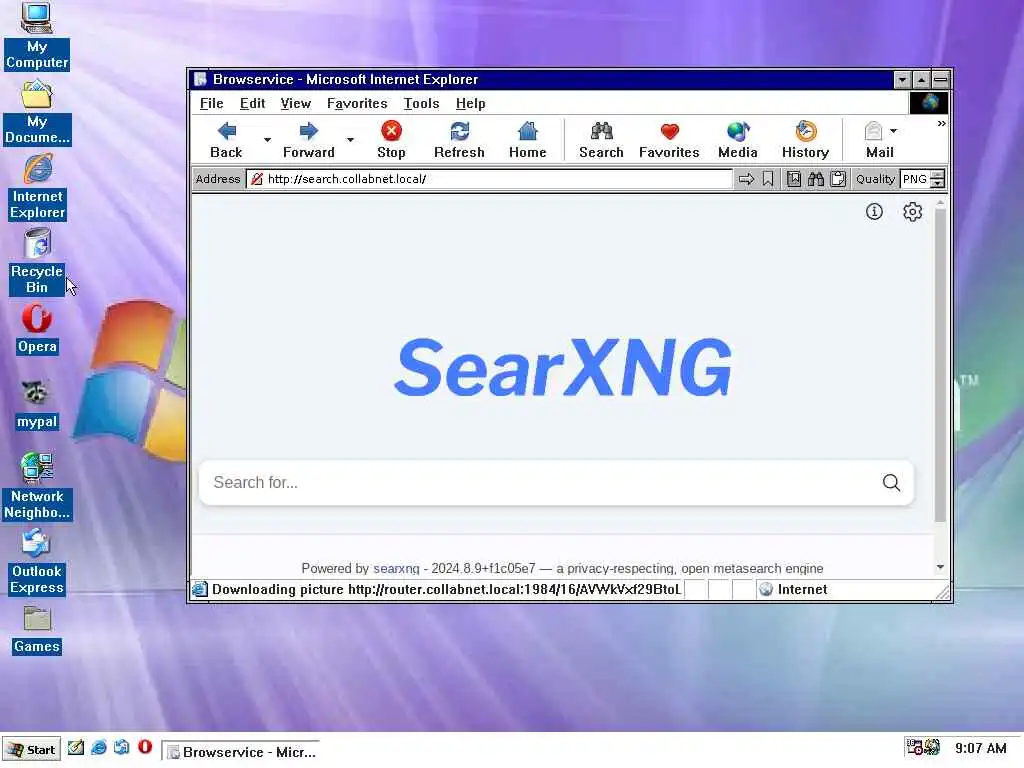Click the outline bookmark icon in Browservice bar
Screen dimensions: 1024x768
pyautogui.click(x=768, y=179)
